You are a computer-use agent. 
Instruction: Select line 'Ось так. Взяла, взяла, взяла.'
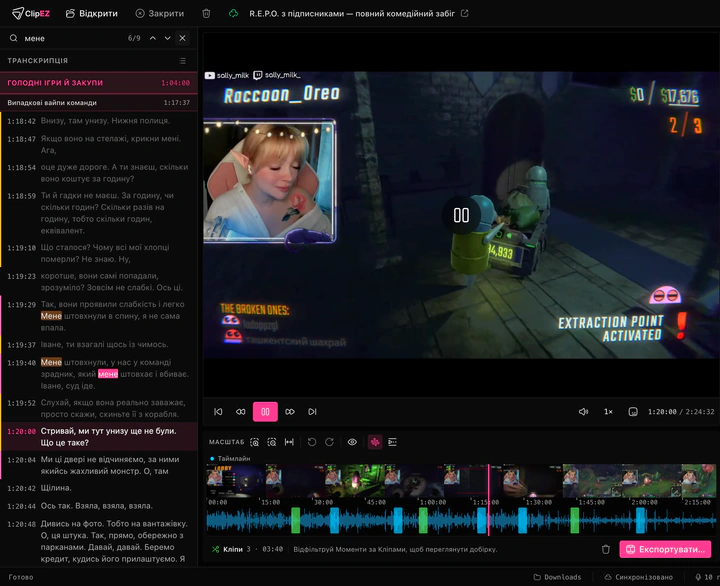pos(99,506)
